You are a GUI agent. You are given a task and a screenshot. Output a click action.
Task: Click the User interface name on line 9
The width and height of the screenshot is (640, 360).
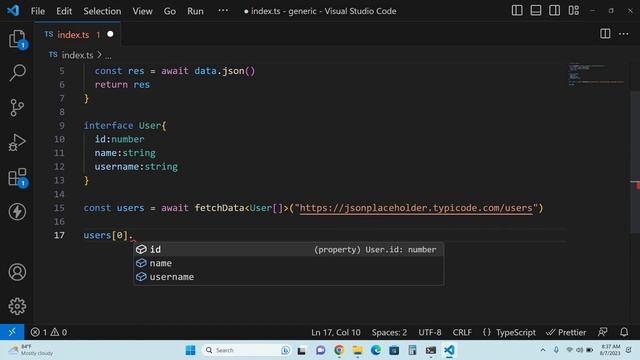point(150,125)
